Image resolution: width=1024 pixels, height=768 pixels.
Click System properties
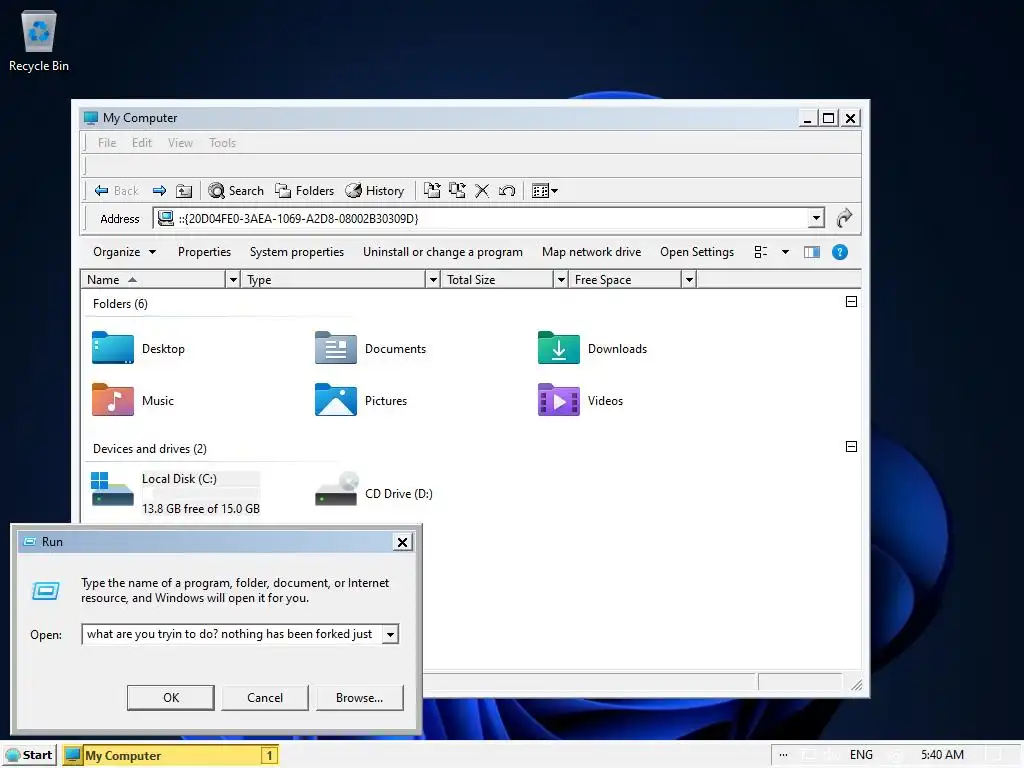point(296,252)
